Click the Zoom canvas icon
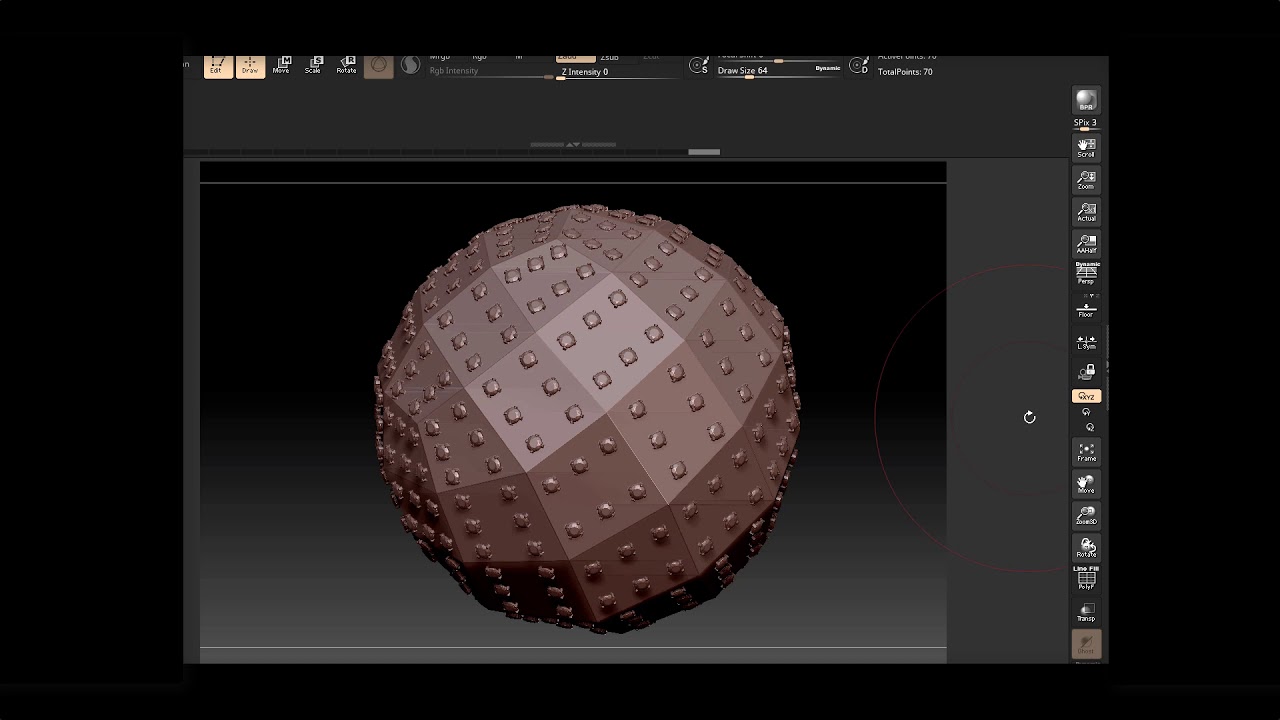Image resolution: width=1280 pixels, height=720 pixels. [1086, 180]
